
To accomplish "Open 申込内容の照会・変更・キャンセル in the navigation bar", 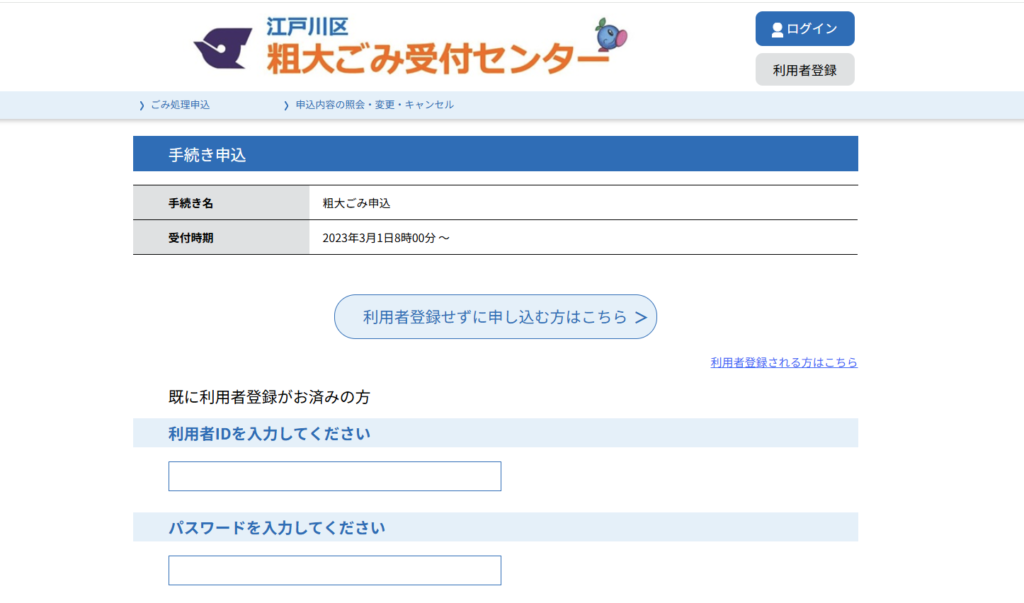I will click(x=374, y=105).
